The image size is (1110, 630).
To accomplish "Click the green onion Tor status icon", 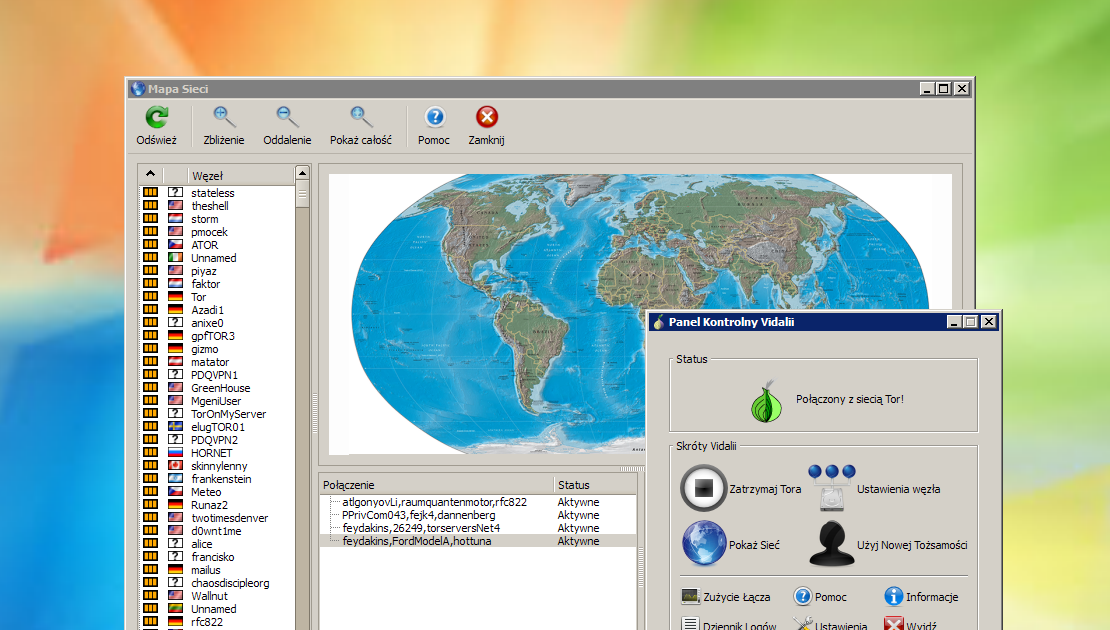I will (767, 401).
